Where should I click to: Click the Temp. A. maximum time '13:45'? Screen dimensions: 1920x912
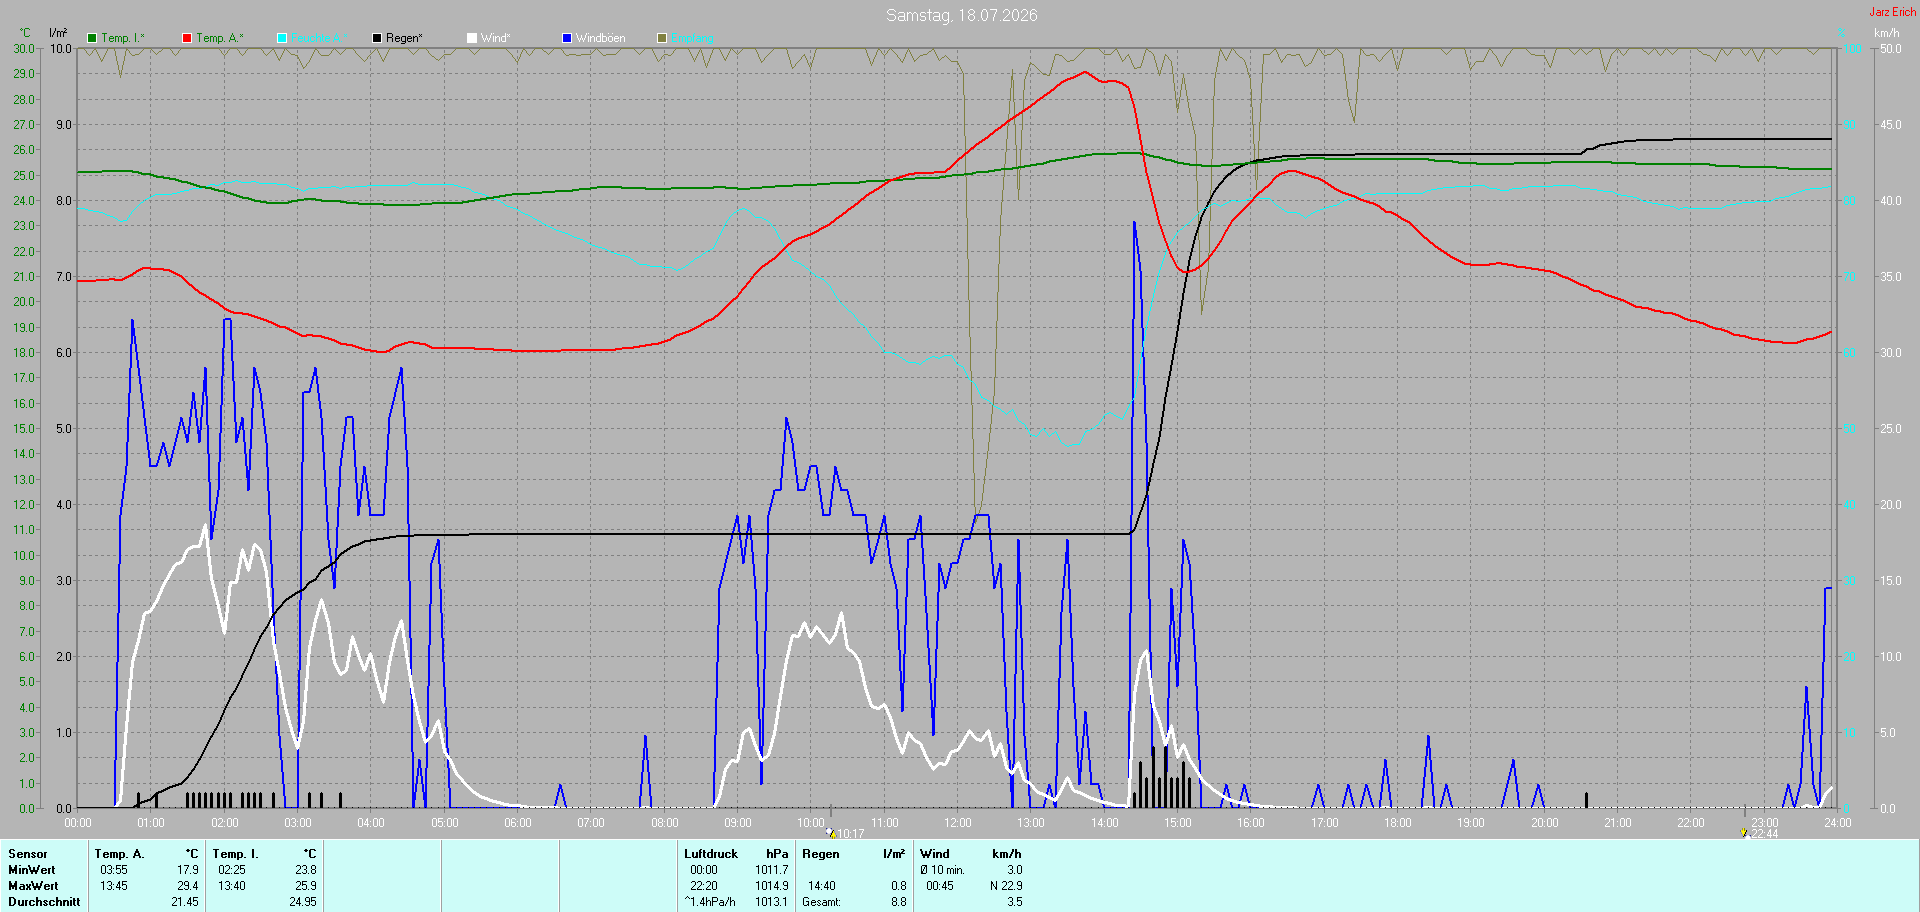point(114,886)
